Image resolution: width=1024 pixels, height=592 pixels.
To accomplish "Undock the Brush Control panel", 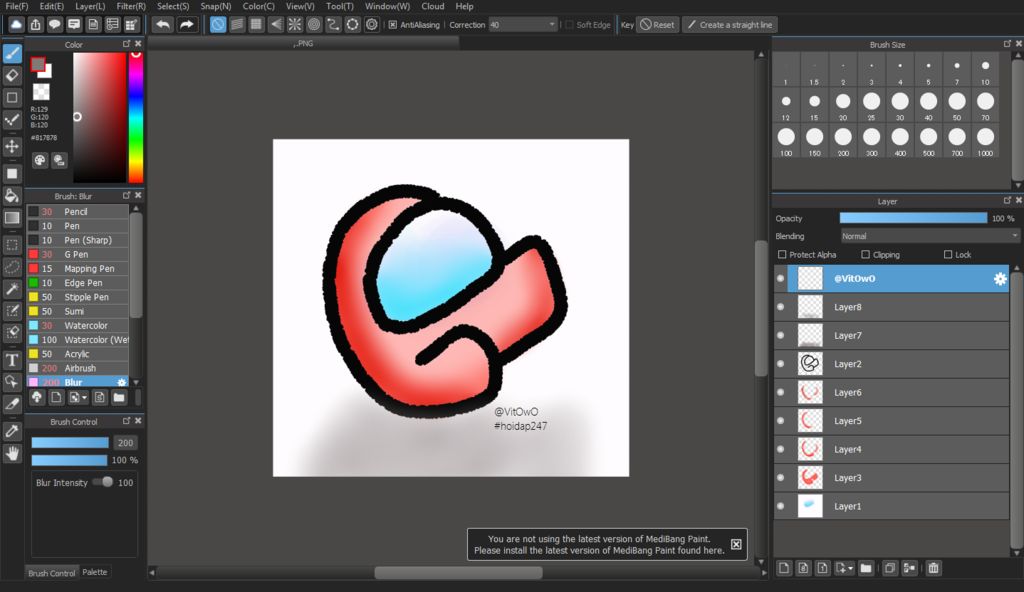I will 127,421.
